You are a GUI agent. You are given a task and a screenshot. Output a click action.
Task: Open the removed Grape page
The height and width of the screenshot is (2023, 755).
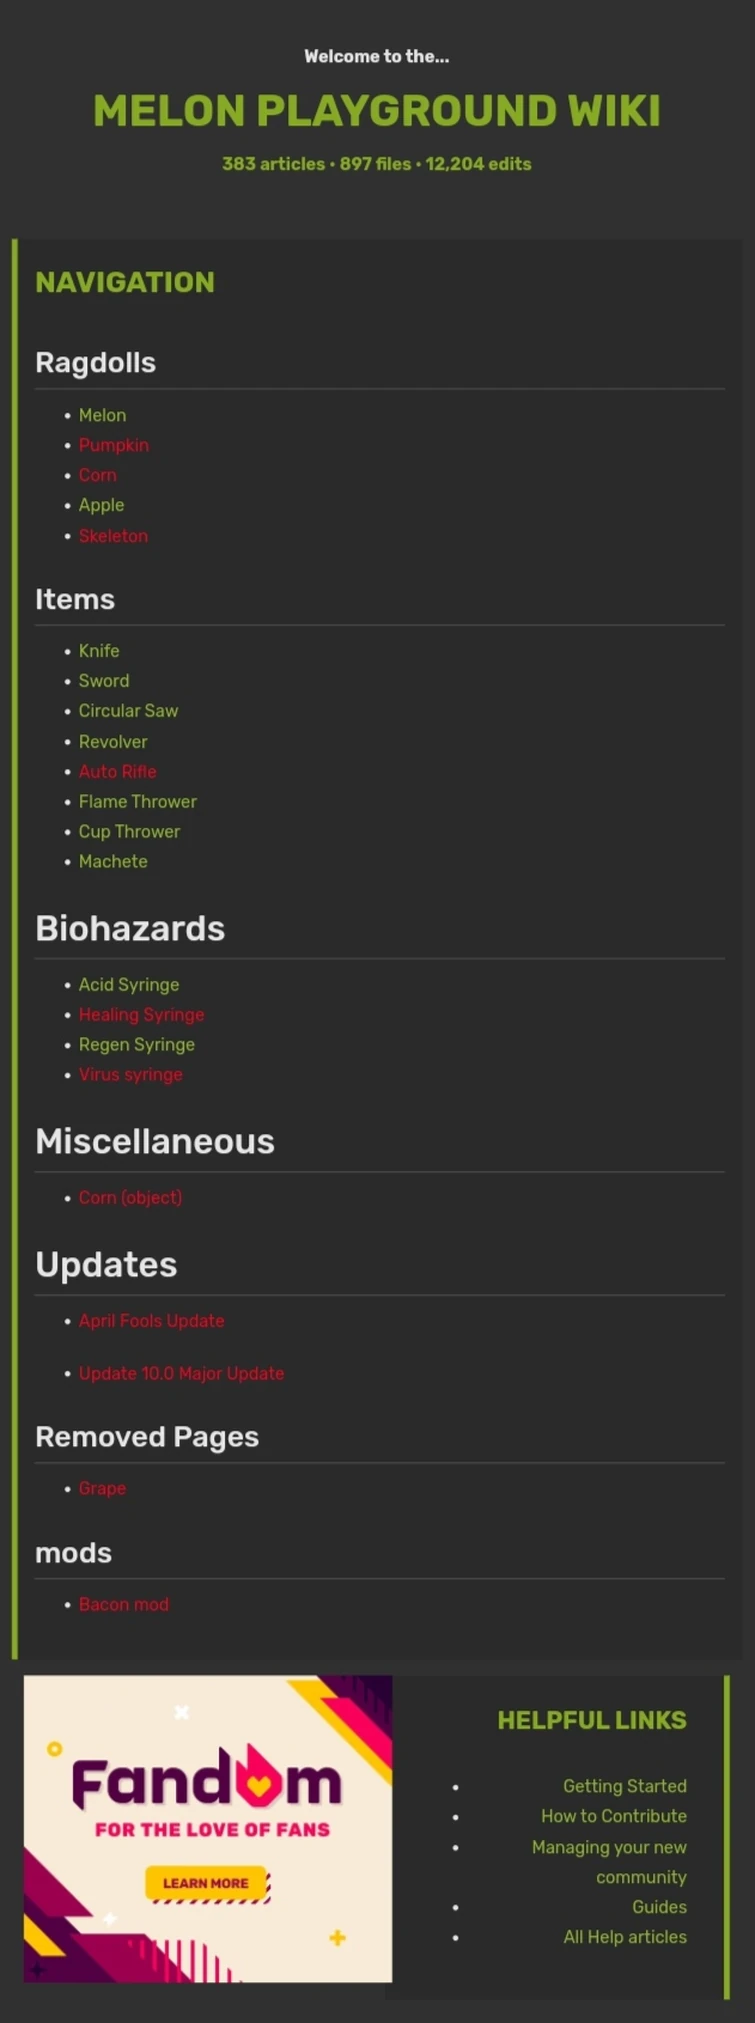point(102,1488)
